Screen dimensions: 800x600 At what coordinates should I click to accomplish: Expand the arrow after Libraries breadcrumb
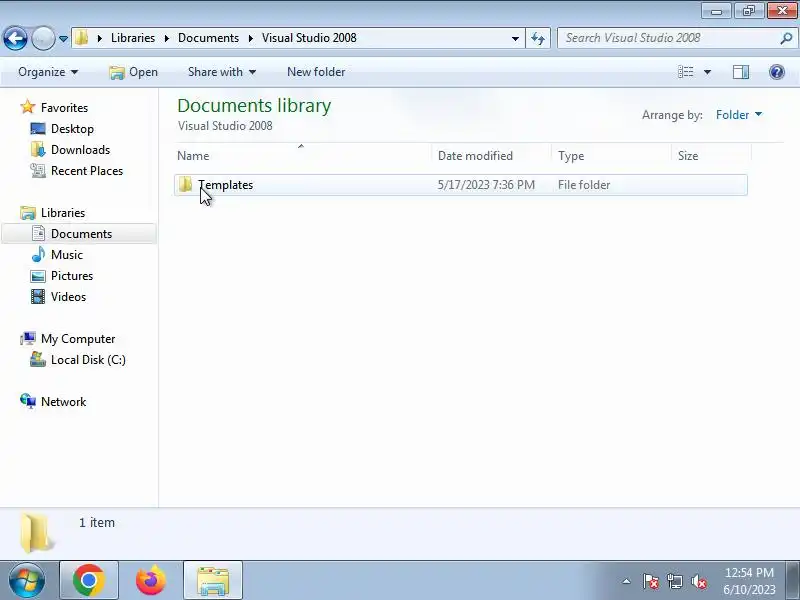pyautogui.click(x=166, y=38)
